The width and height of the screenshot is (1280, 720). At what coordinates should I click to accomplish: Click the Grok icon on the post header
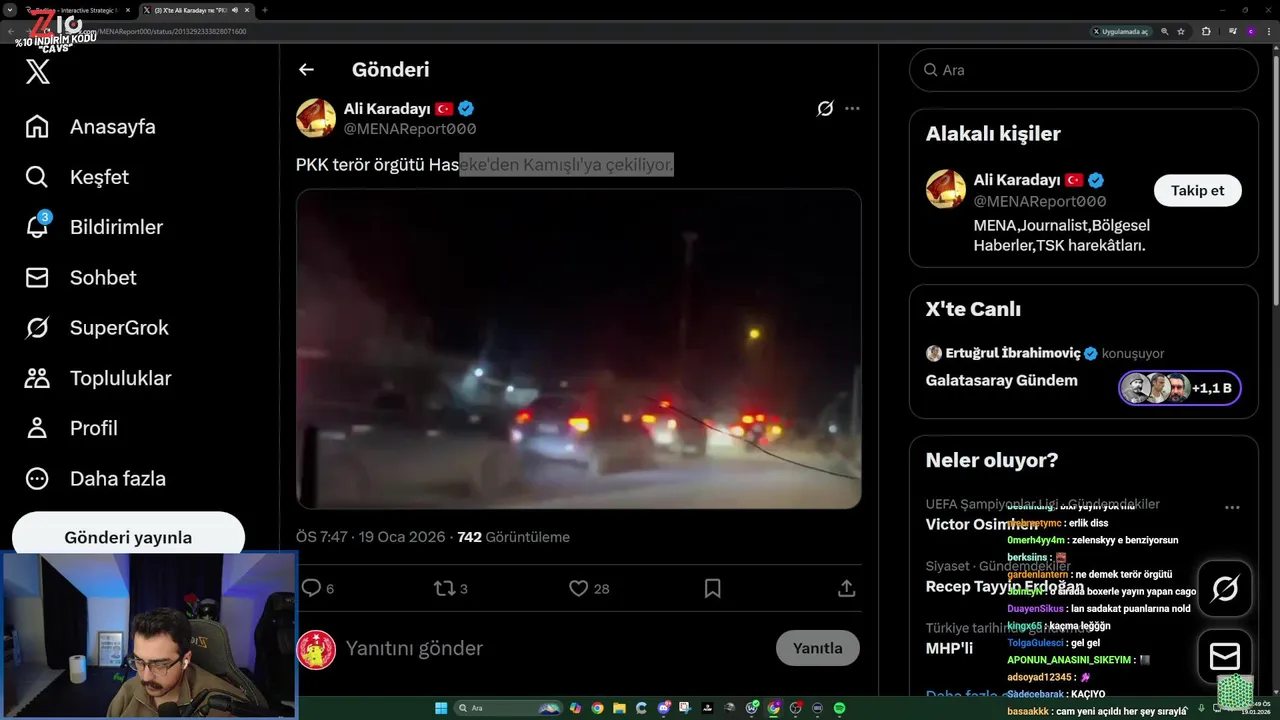tap(825, 108)
